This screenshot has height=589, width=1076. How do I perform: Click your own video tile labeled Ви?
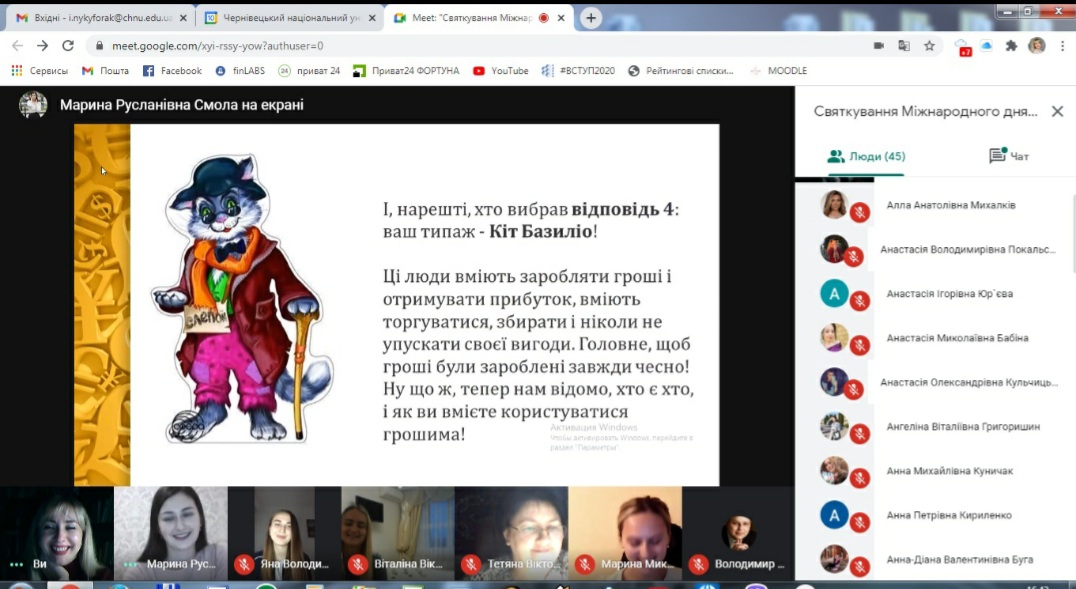(57, 533)
